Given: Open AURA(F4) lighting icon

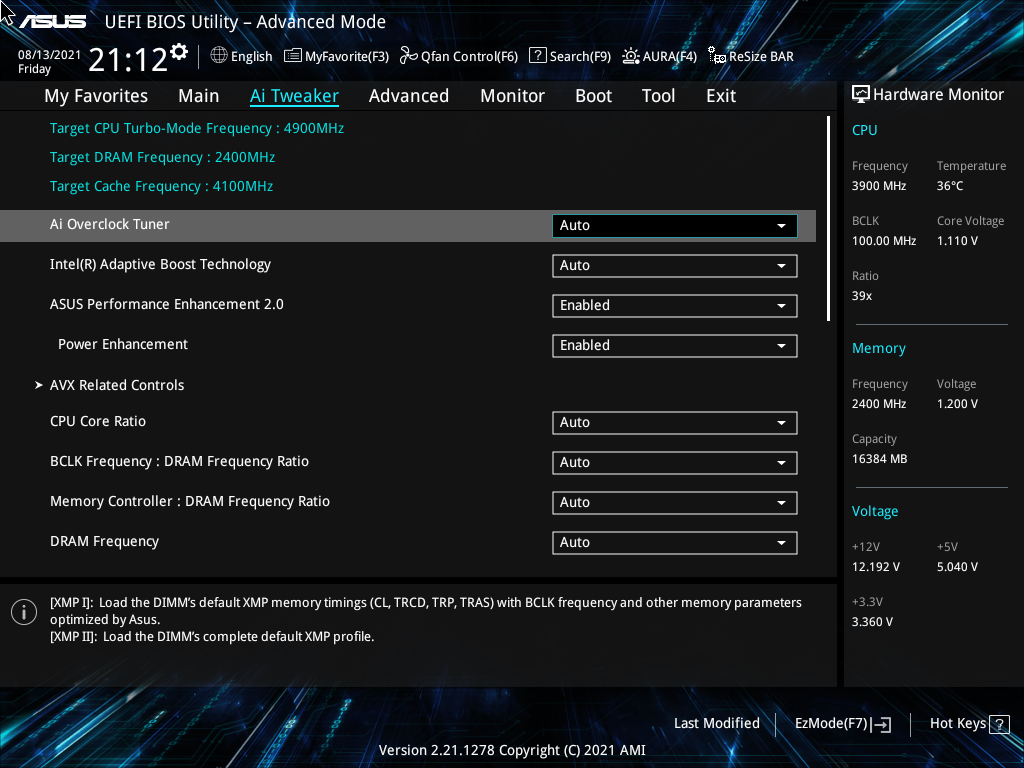Looking at the screenshot, I should pos(631,56).
